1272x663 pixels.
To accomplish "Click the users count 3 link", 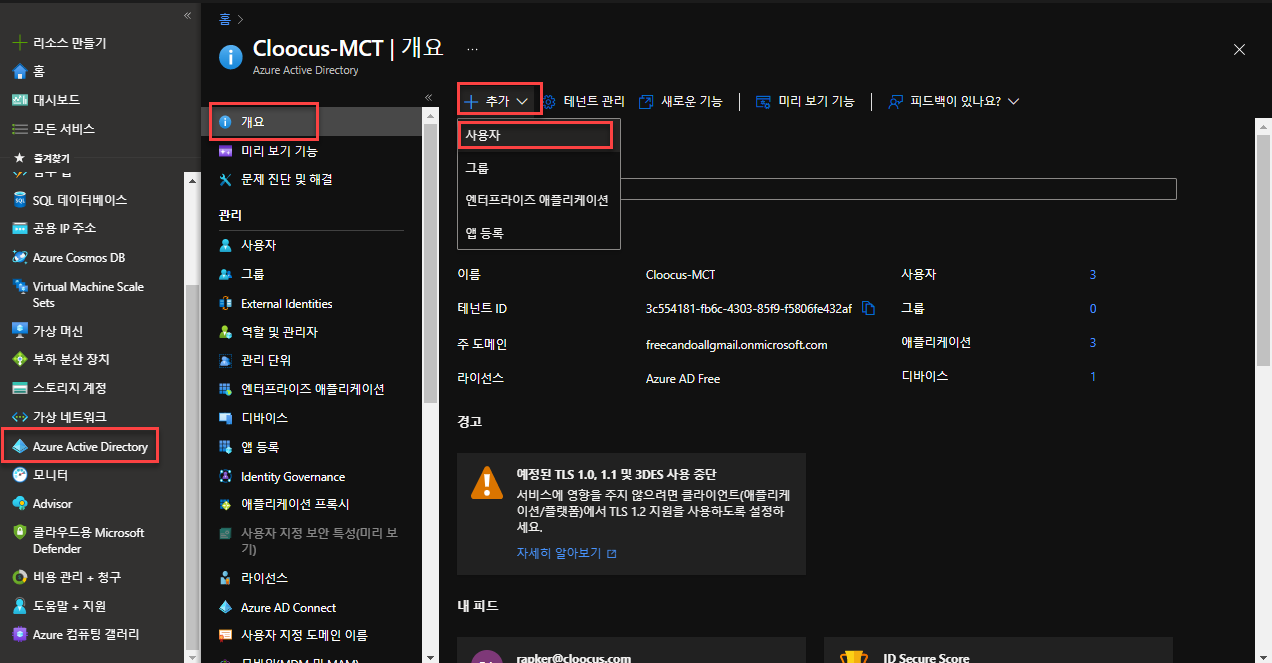I will [x=1093, y=275].
